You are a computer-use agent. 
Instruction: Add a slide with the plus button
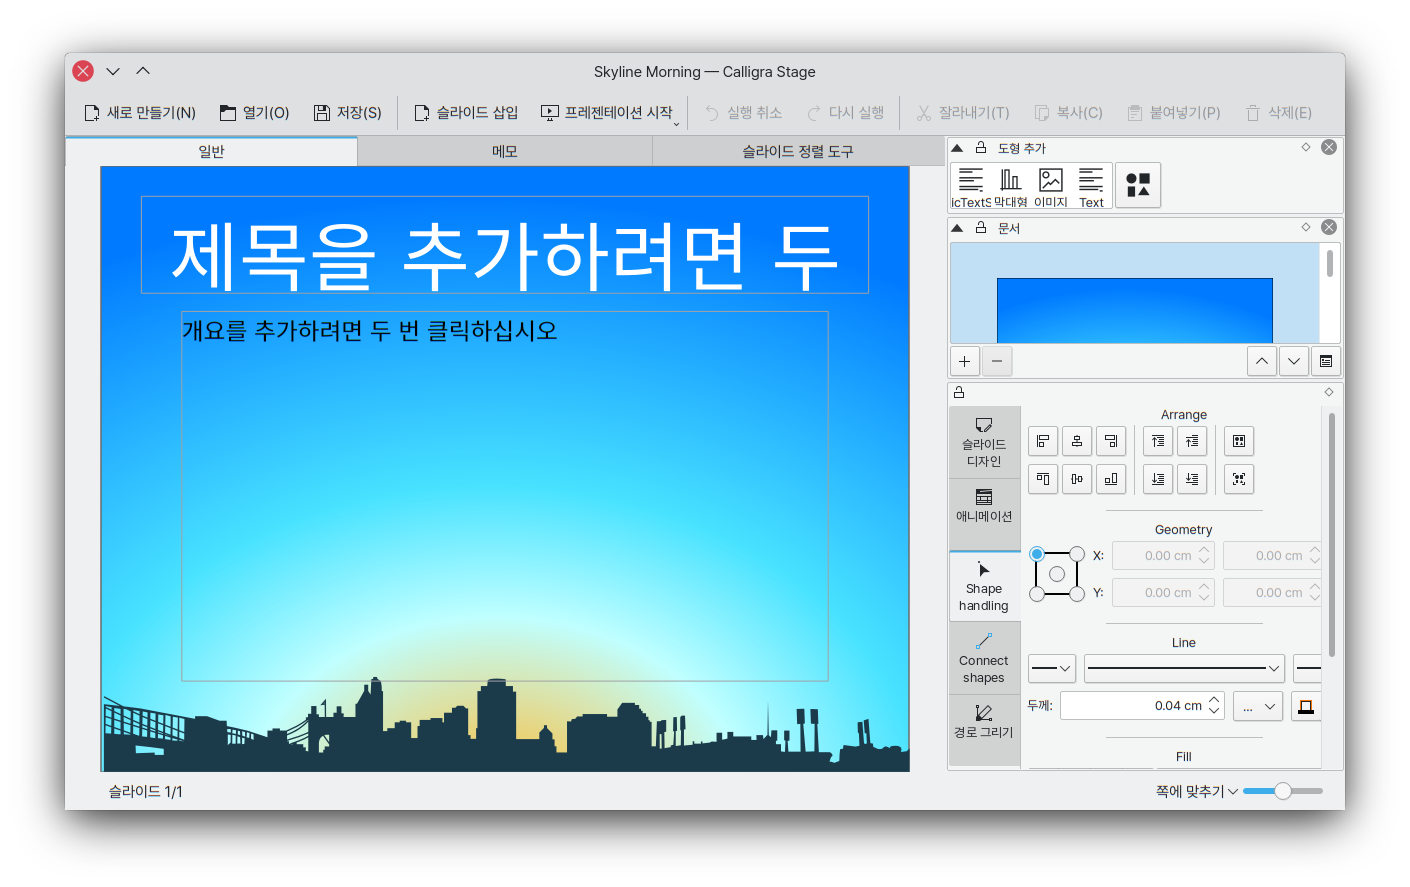964,361
